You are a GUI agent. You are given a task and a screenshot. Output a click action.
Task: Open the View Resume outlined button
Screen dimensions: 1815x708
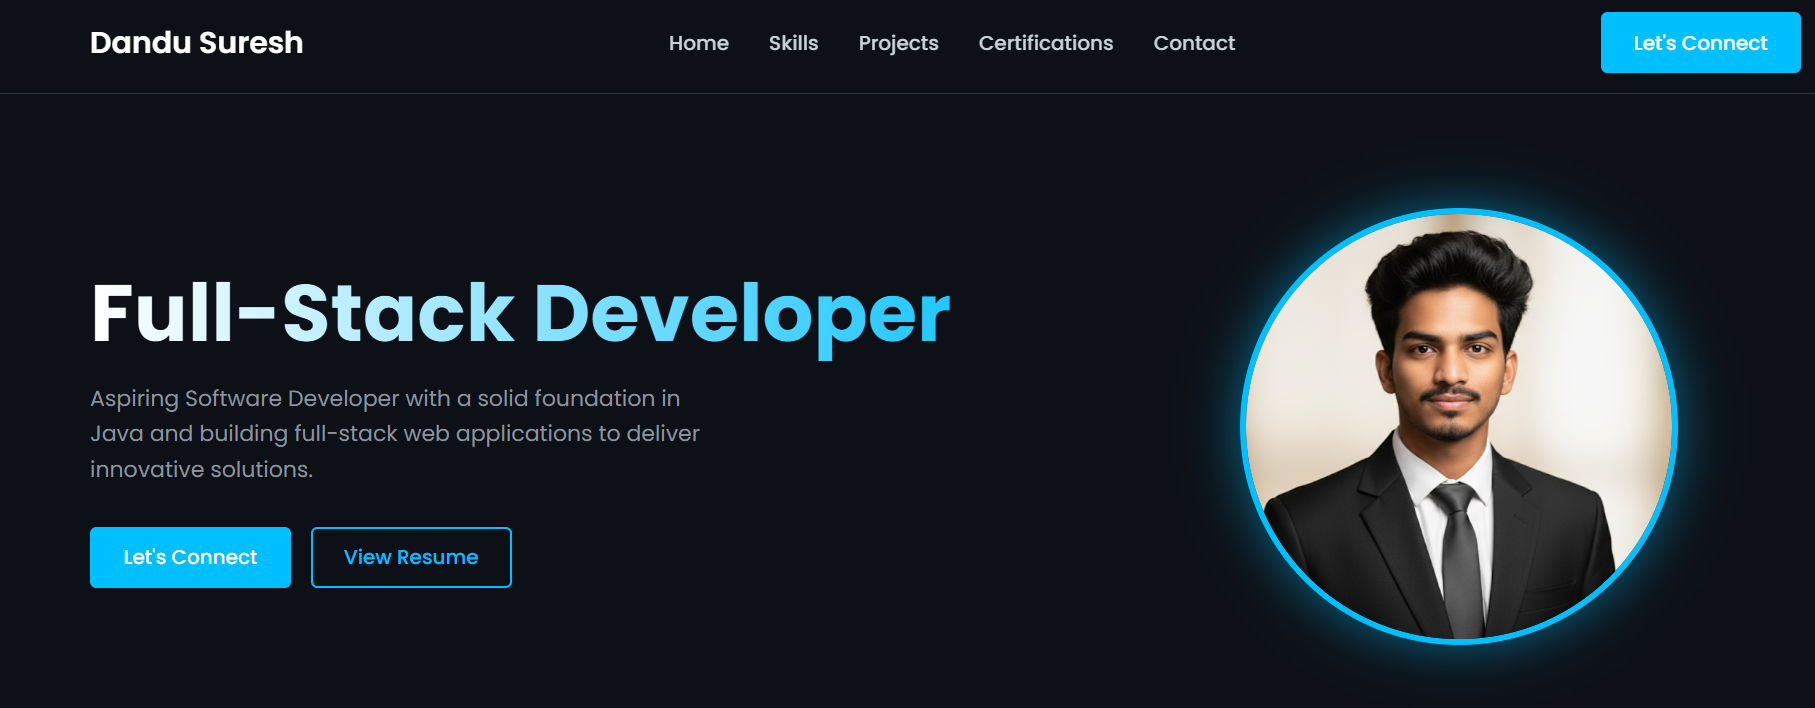click(x=411, y=557)
